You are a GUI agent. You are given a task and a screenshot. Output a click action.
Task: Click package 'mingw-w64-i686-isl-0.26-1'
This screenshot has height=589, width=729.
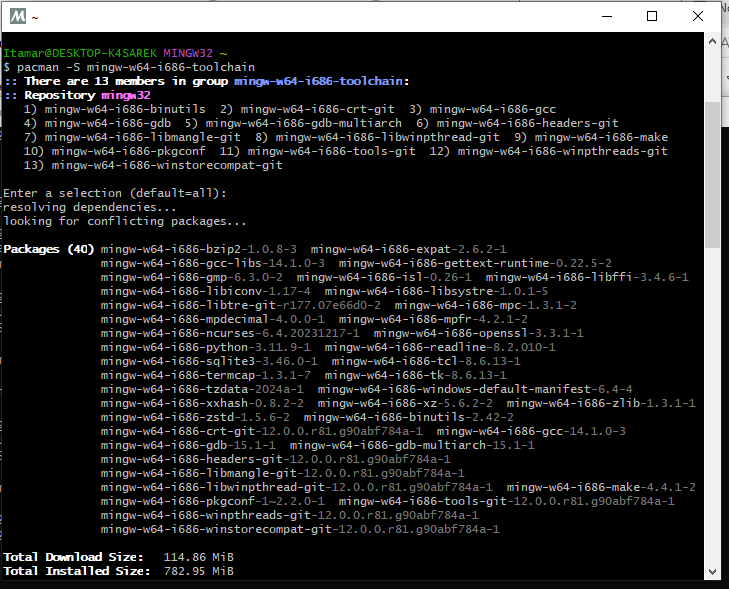tap(384, 277)
